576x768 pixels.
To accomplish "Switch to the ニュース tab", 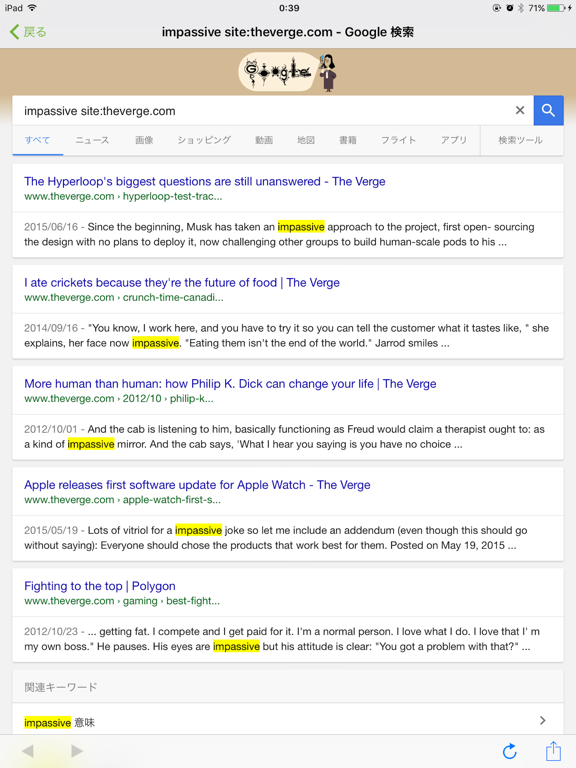I will click(x=92, y=140).
